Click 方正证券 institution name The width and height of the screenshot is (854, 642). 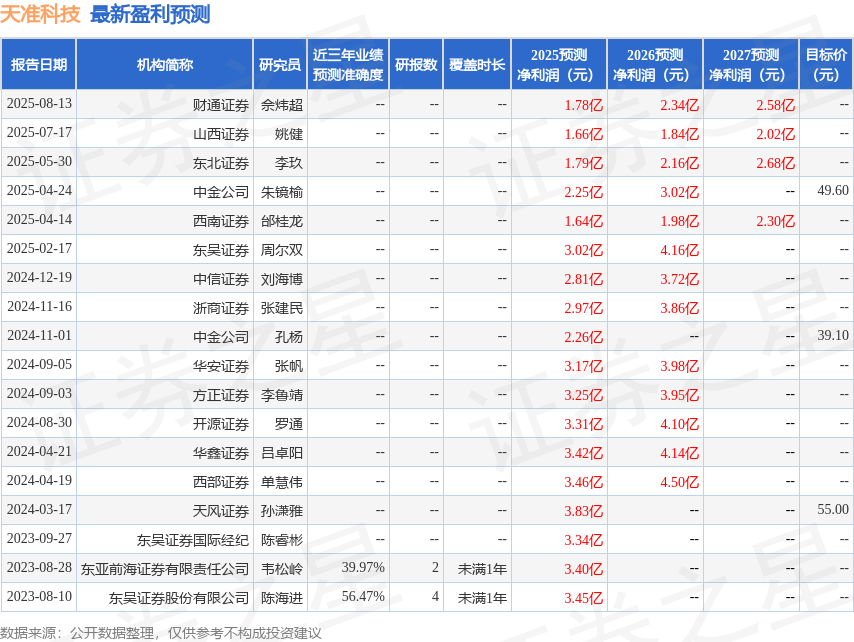tap(221, 395)
